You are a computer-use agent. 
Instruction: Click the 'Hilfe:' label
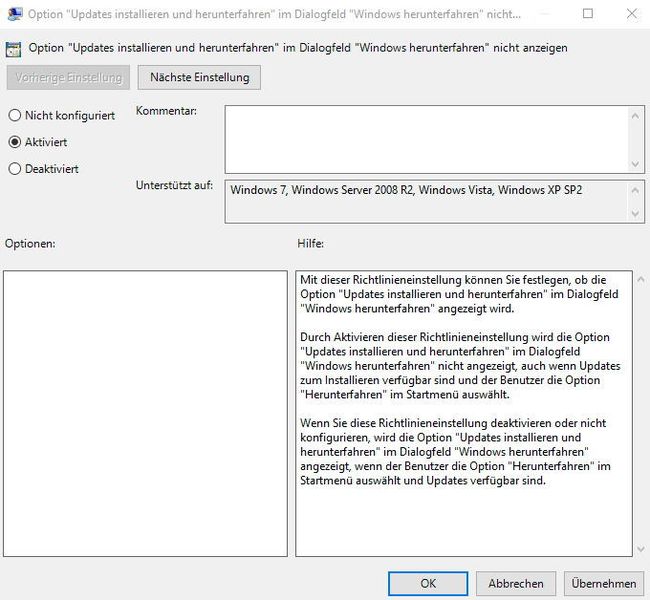click(310, 243)
